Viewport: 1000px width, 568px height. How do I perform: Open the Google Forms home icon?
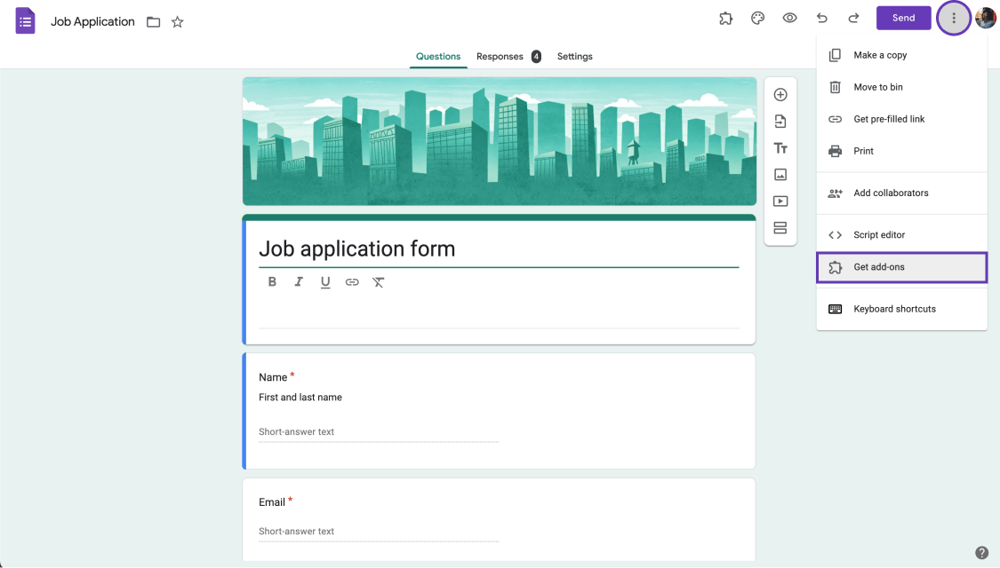[x=25, y=21]
